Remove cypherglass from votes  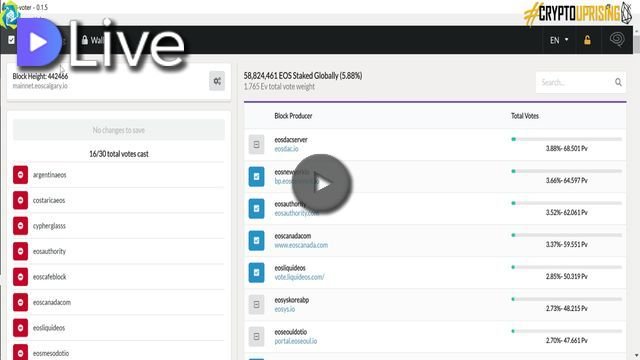pos(20,226)
